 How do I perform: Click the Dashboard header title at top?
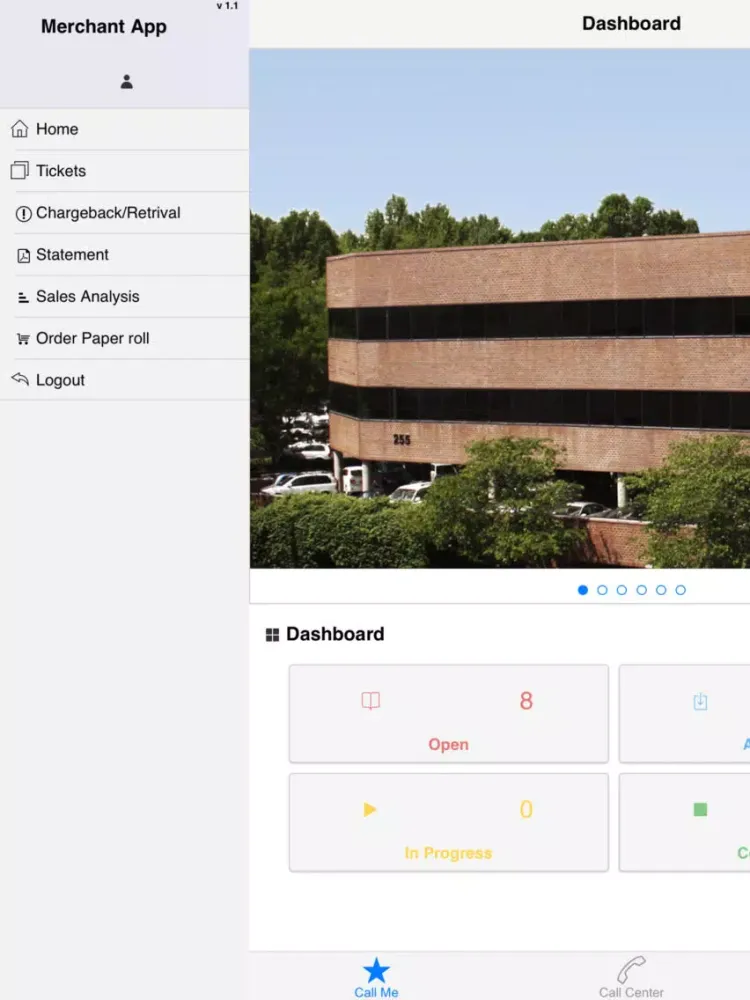[631, 24]
